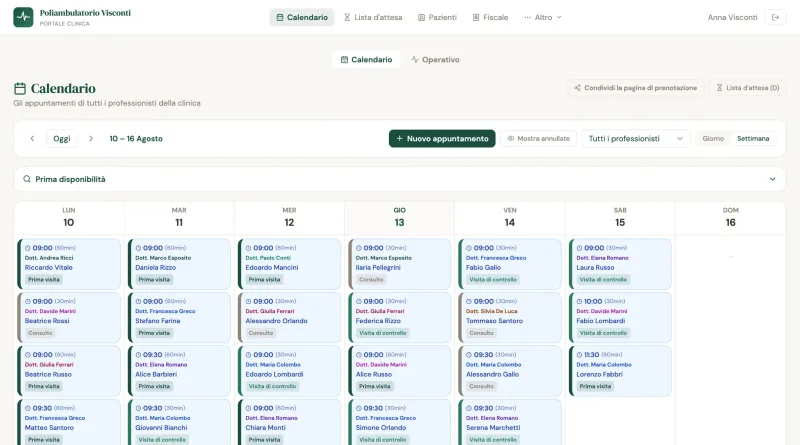This screenshot has height=445, width=800.
Task: Expand the Prima disponibilità panel chevron
Action: pos(772,179)
